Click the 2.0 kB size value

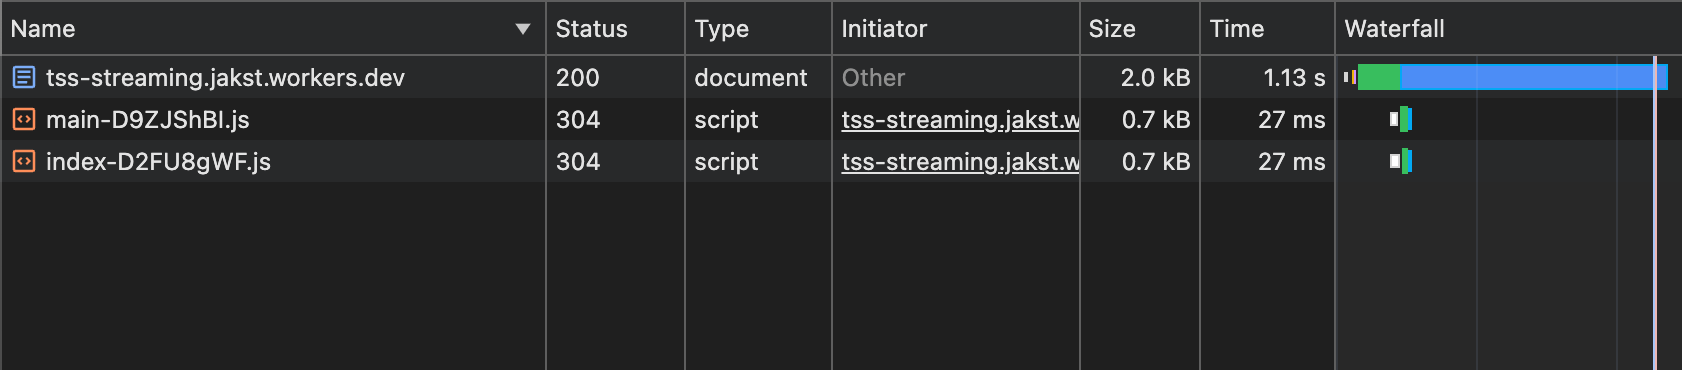pos(1155,77)
